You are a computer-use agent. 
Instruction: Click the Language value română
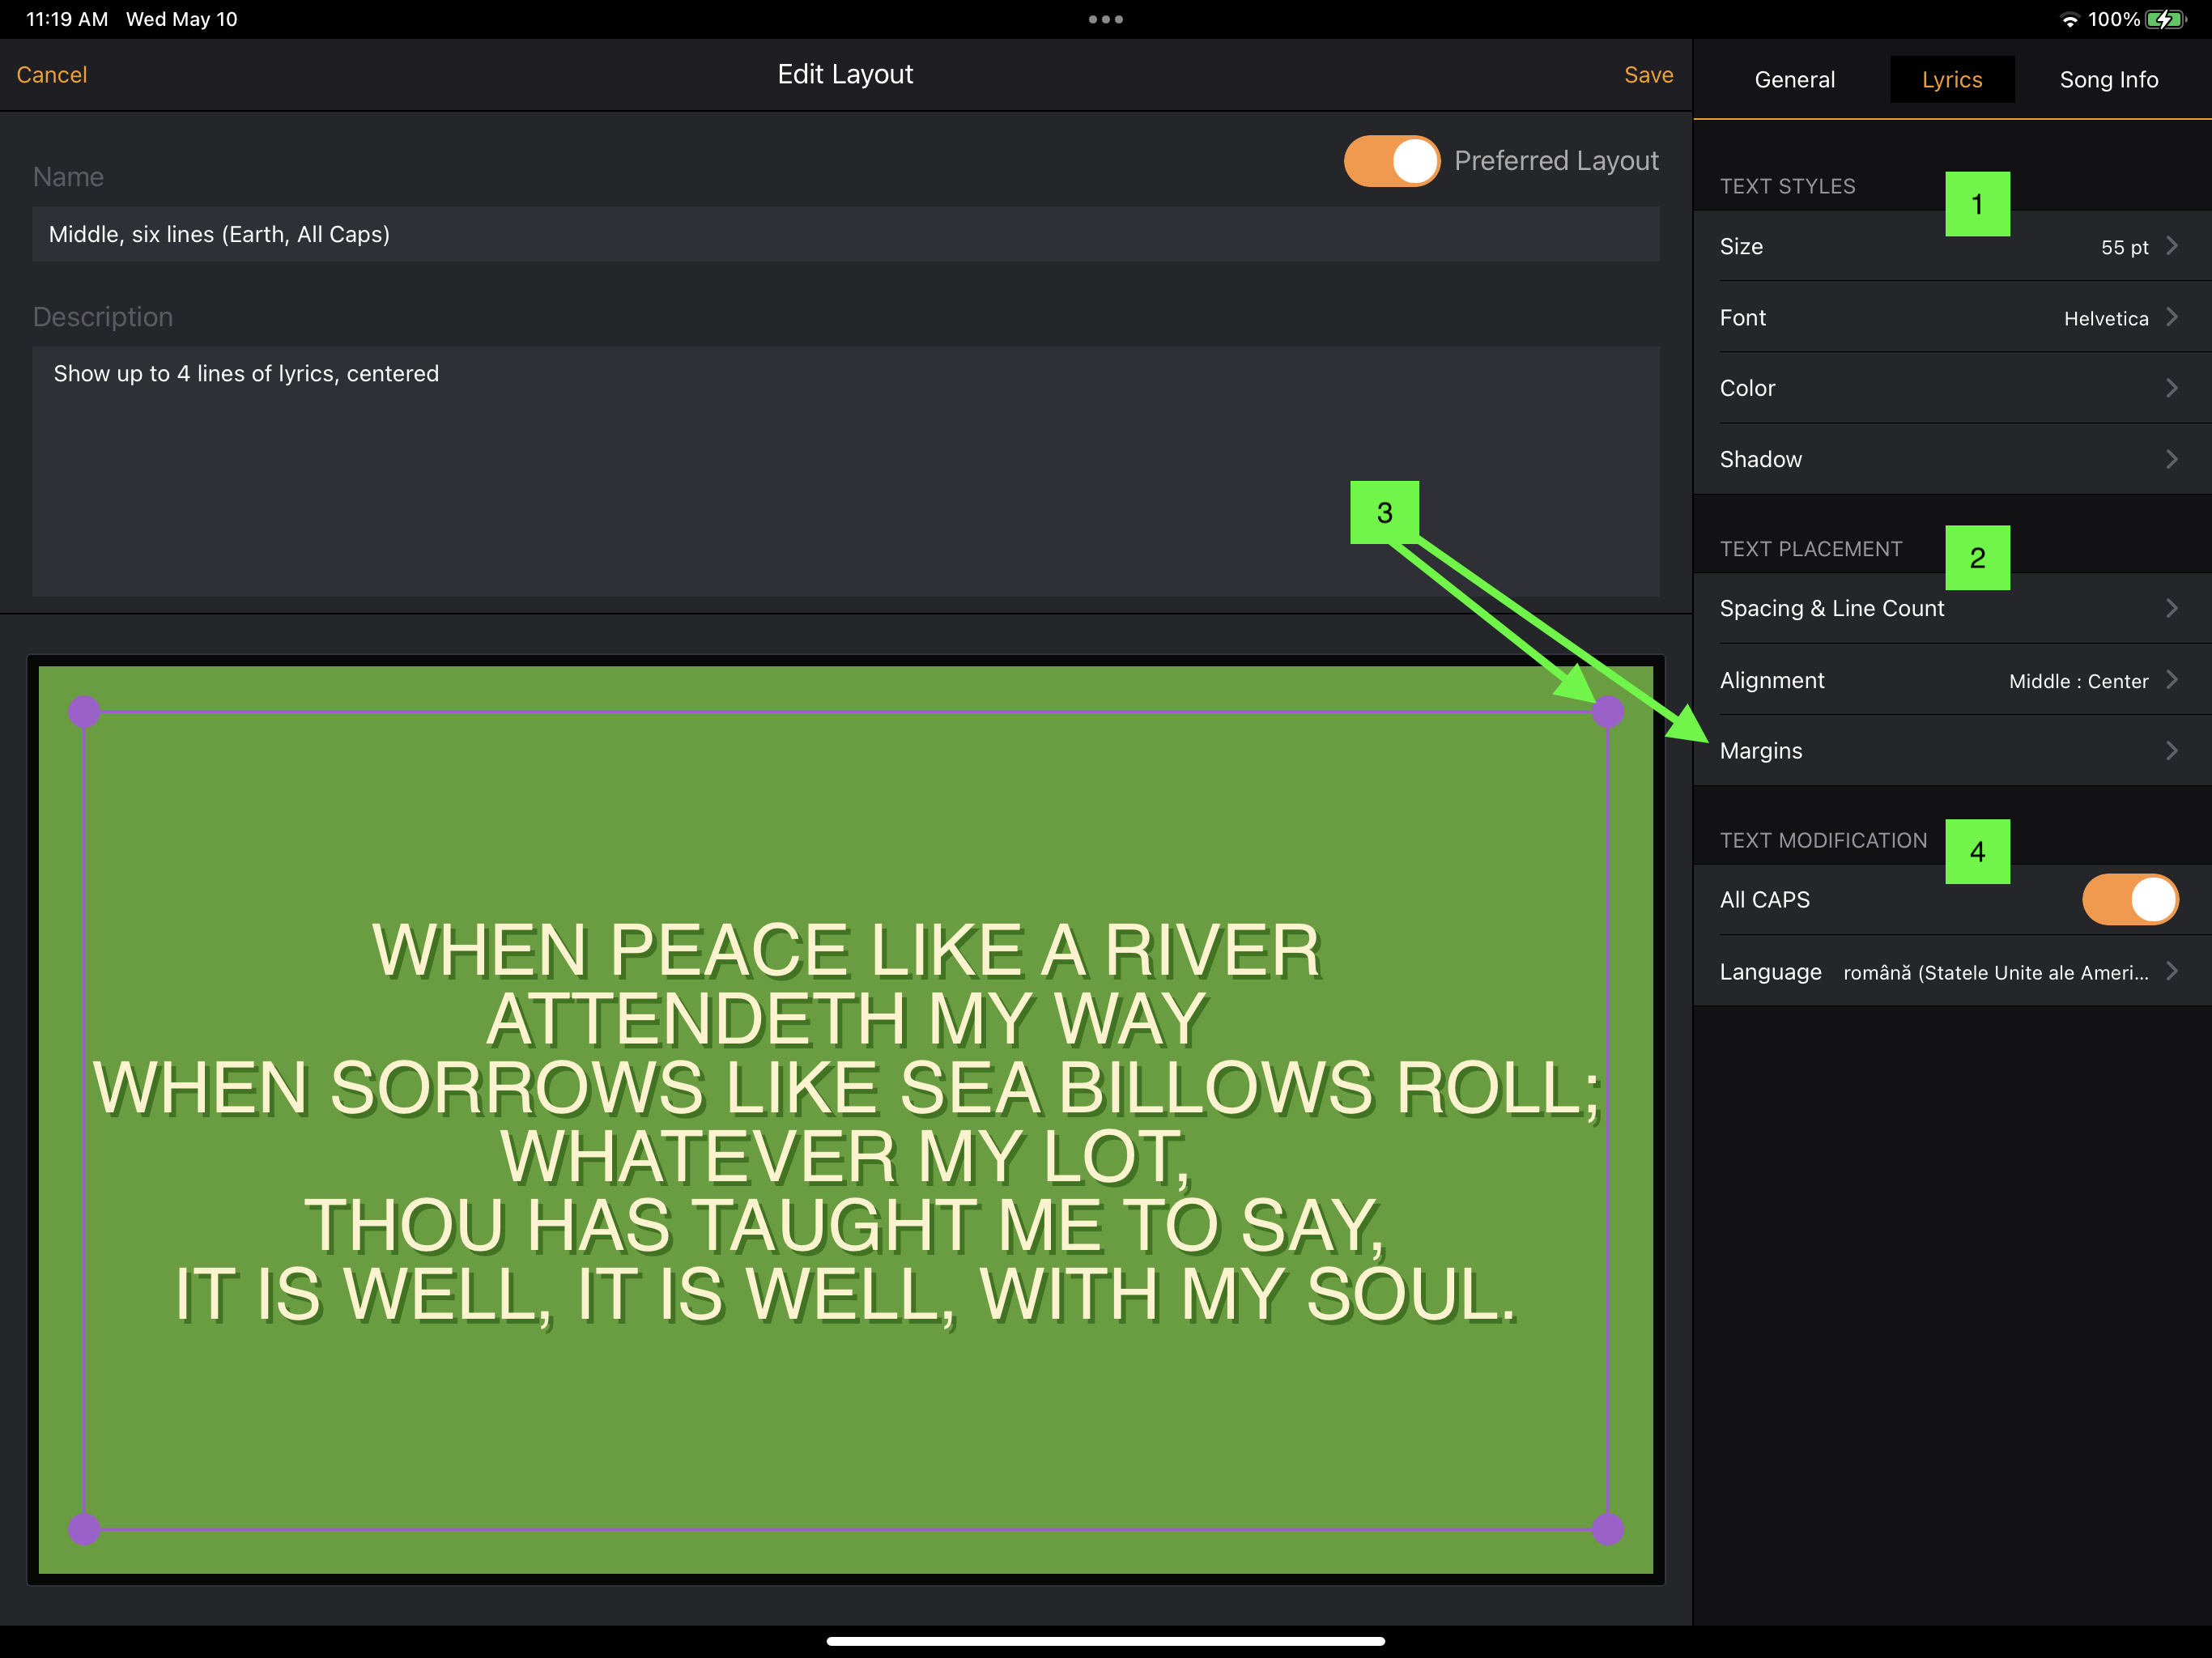coord(1995,972)
